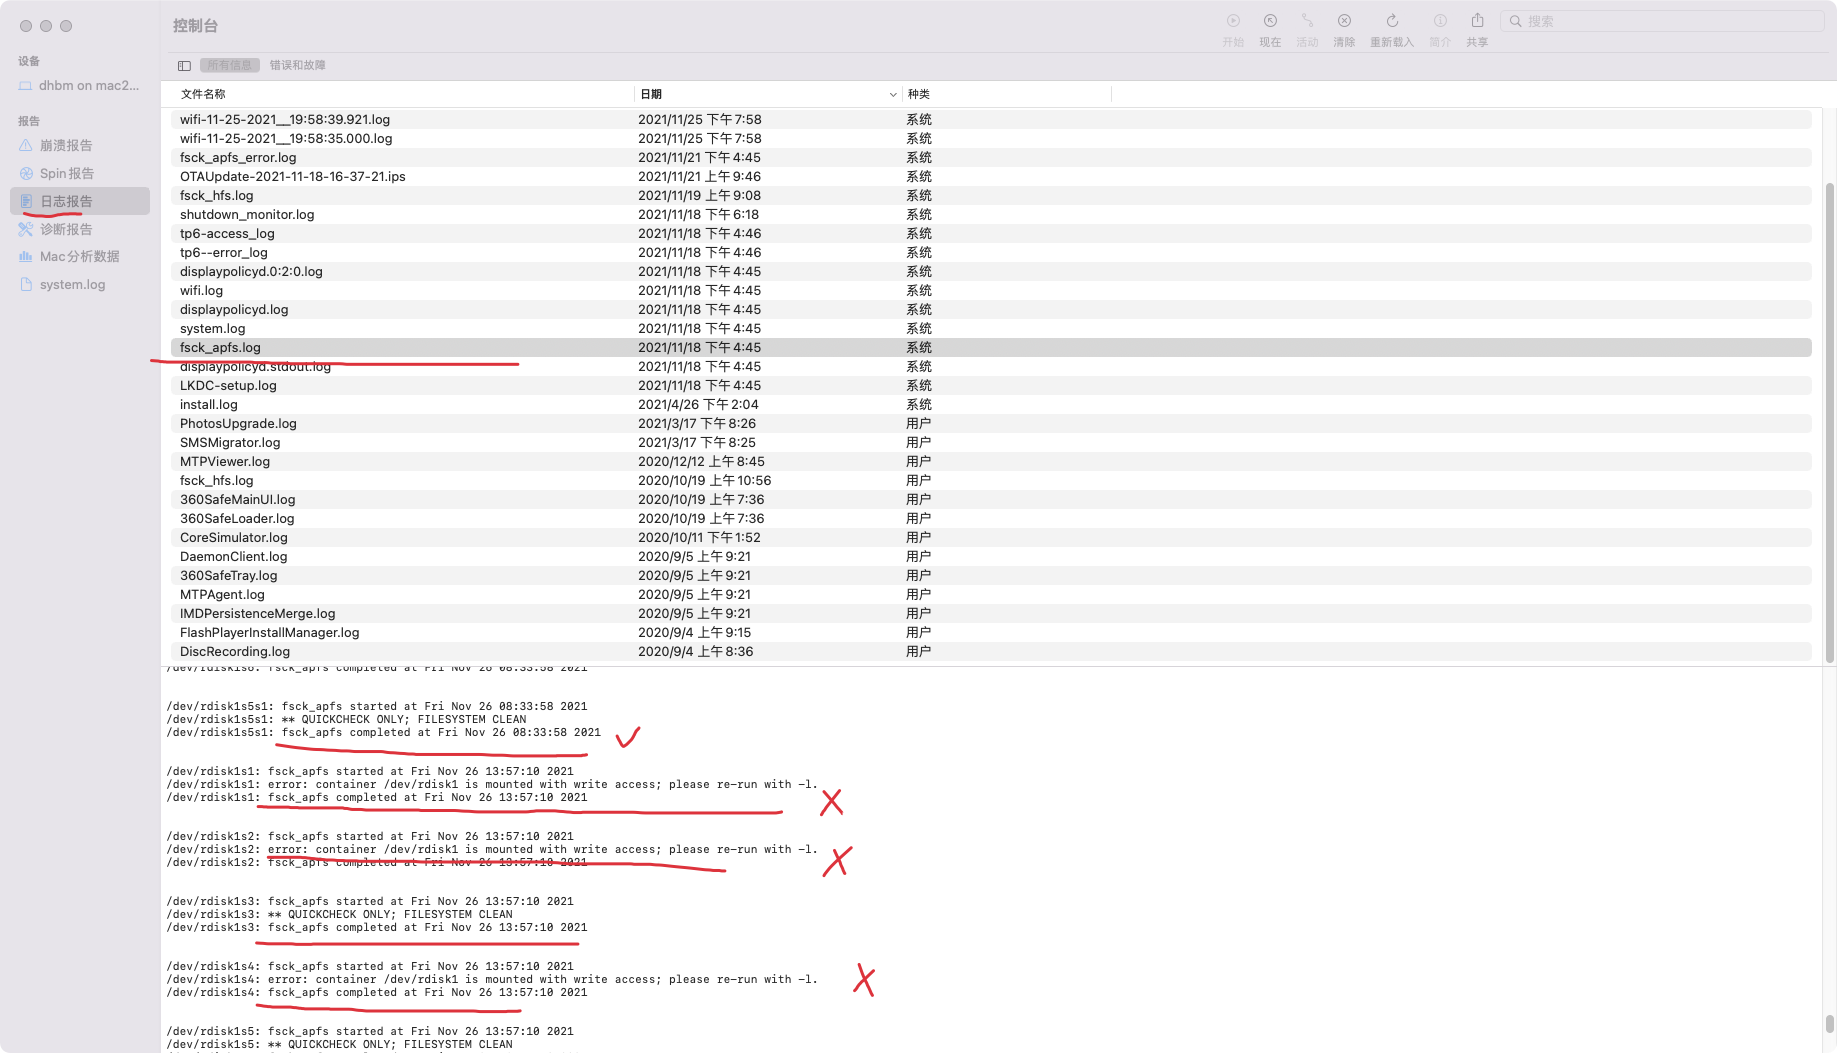
Task: Select the 错误和故障 filter tab
Action: 297,66
